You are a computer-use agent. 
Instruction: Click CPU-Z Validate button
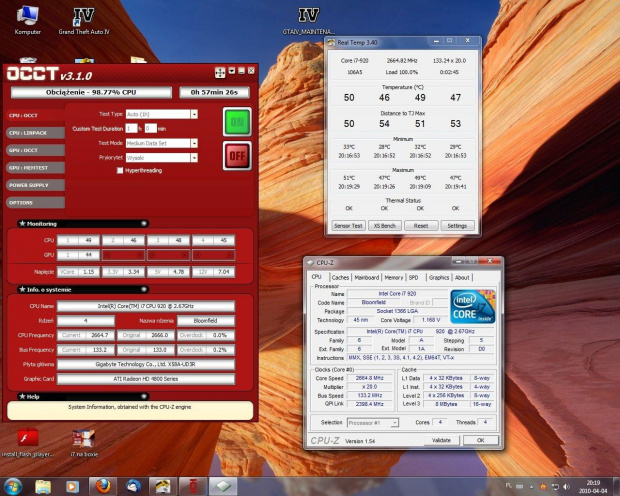point(441,440)
